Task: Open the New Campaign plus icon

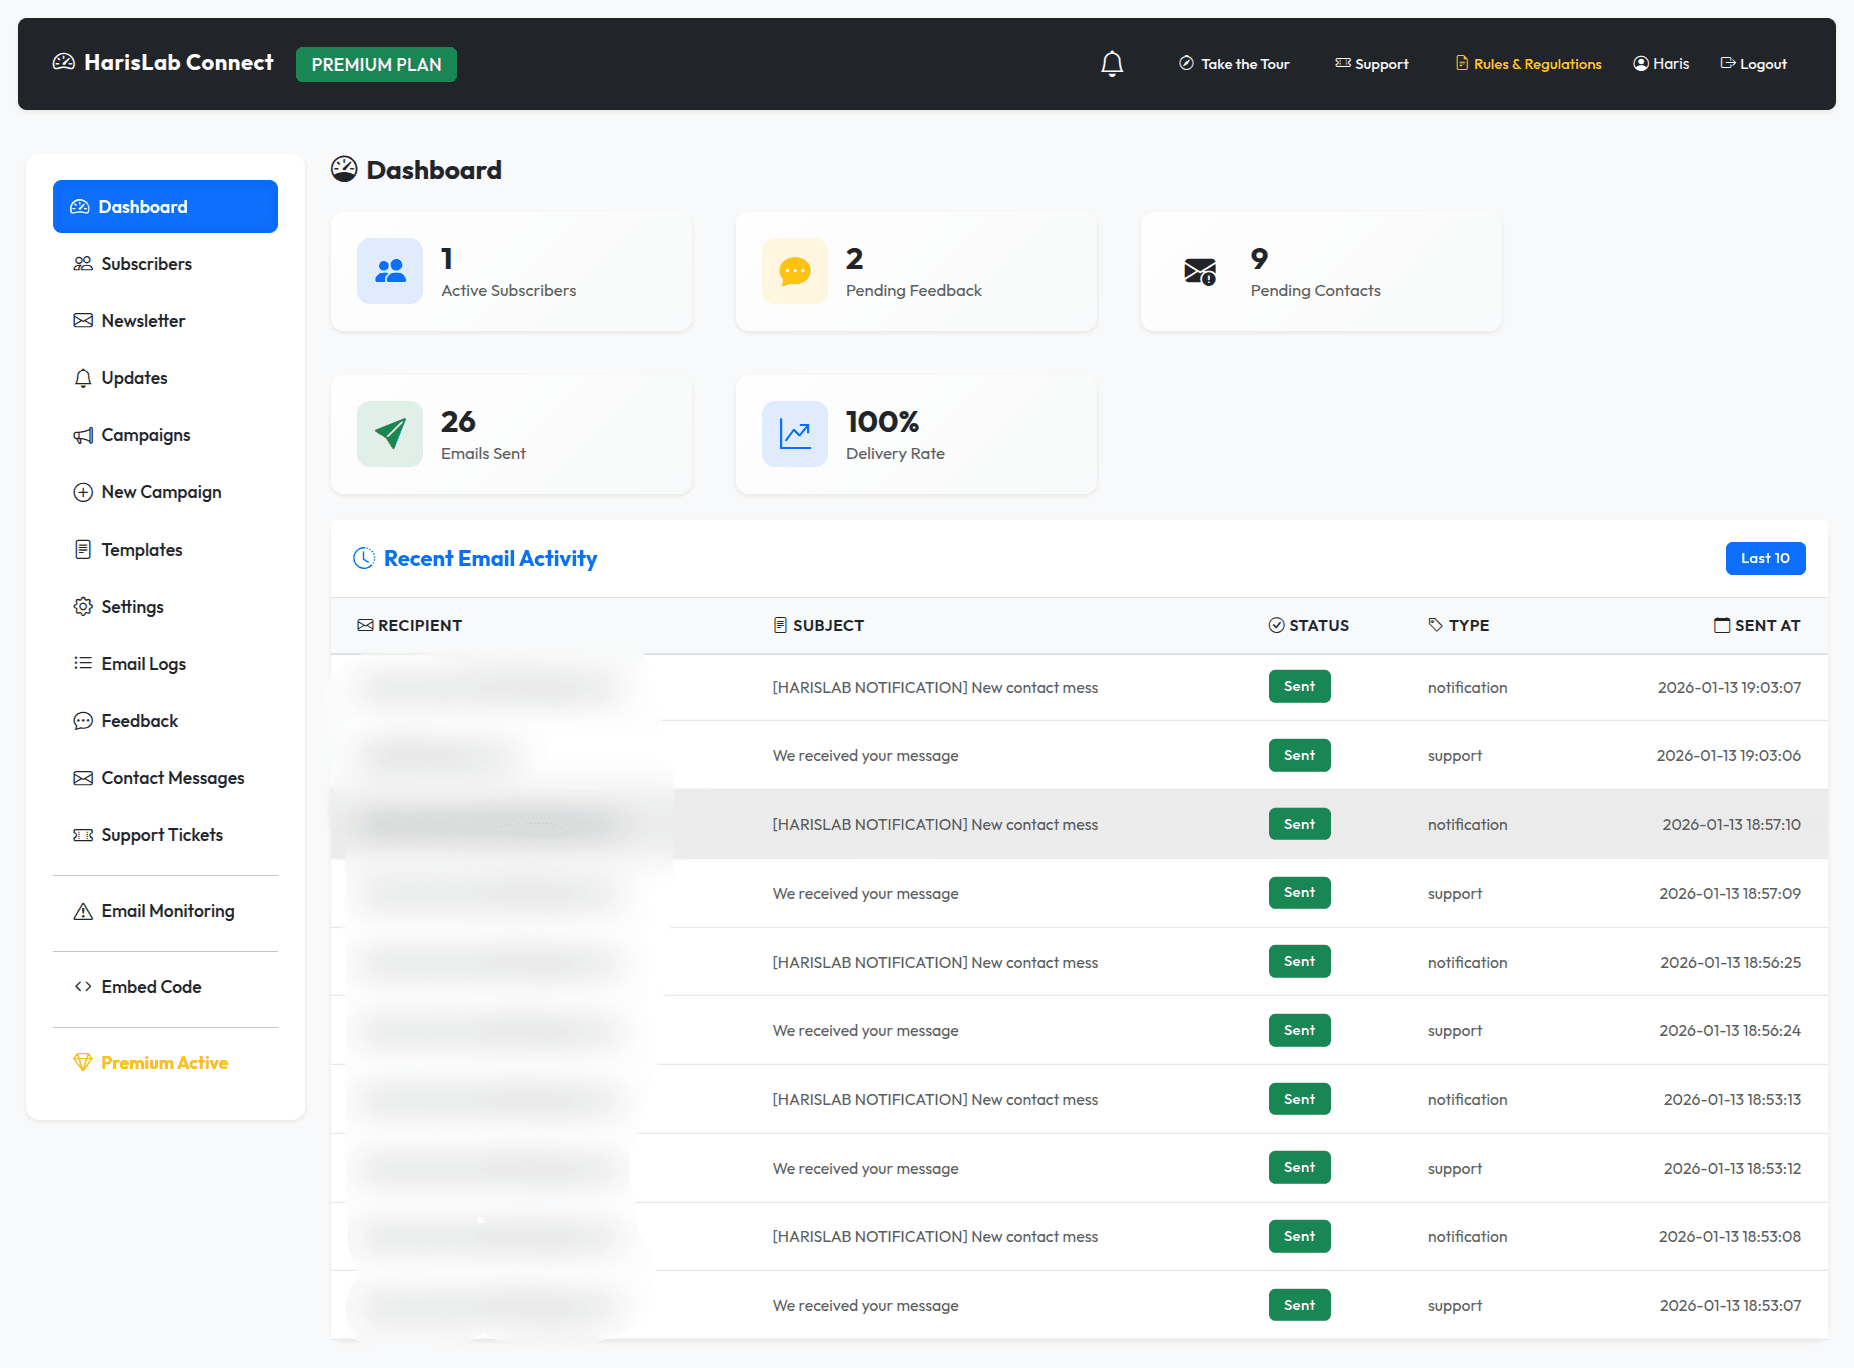Action: coord(83,491)
